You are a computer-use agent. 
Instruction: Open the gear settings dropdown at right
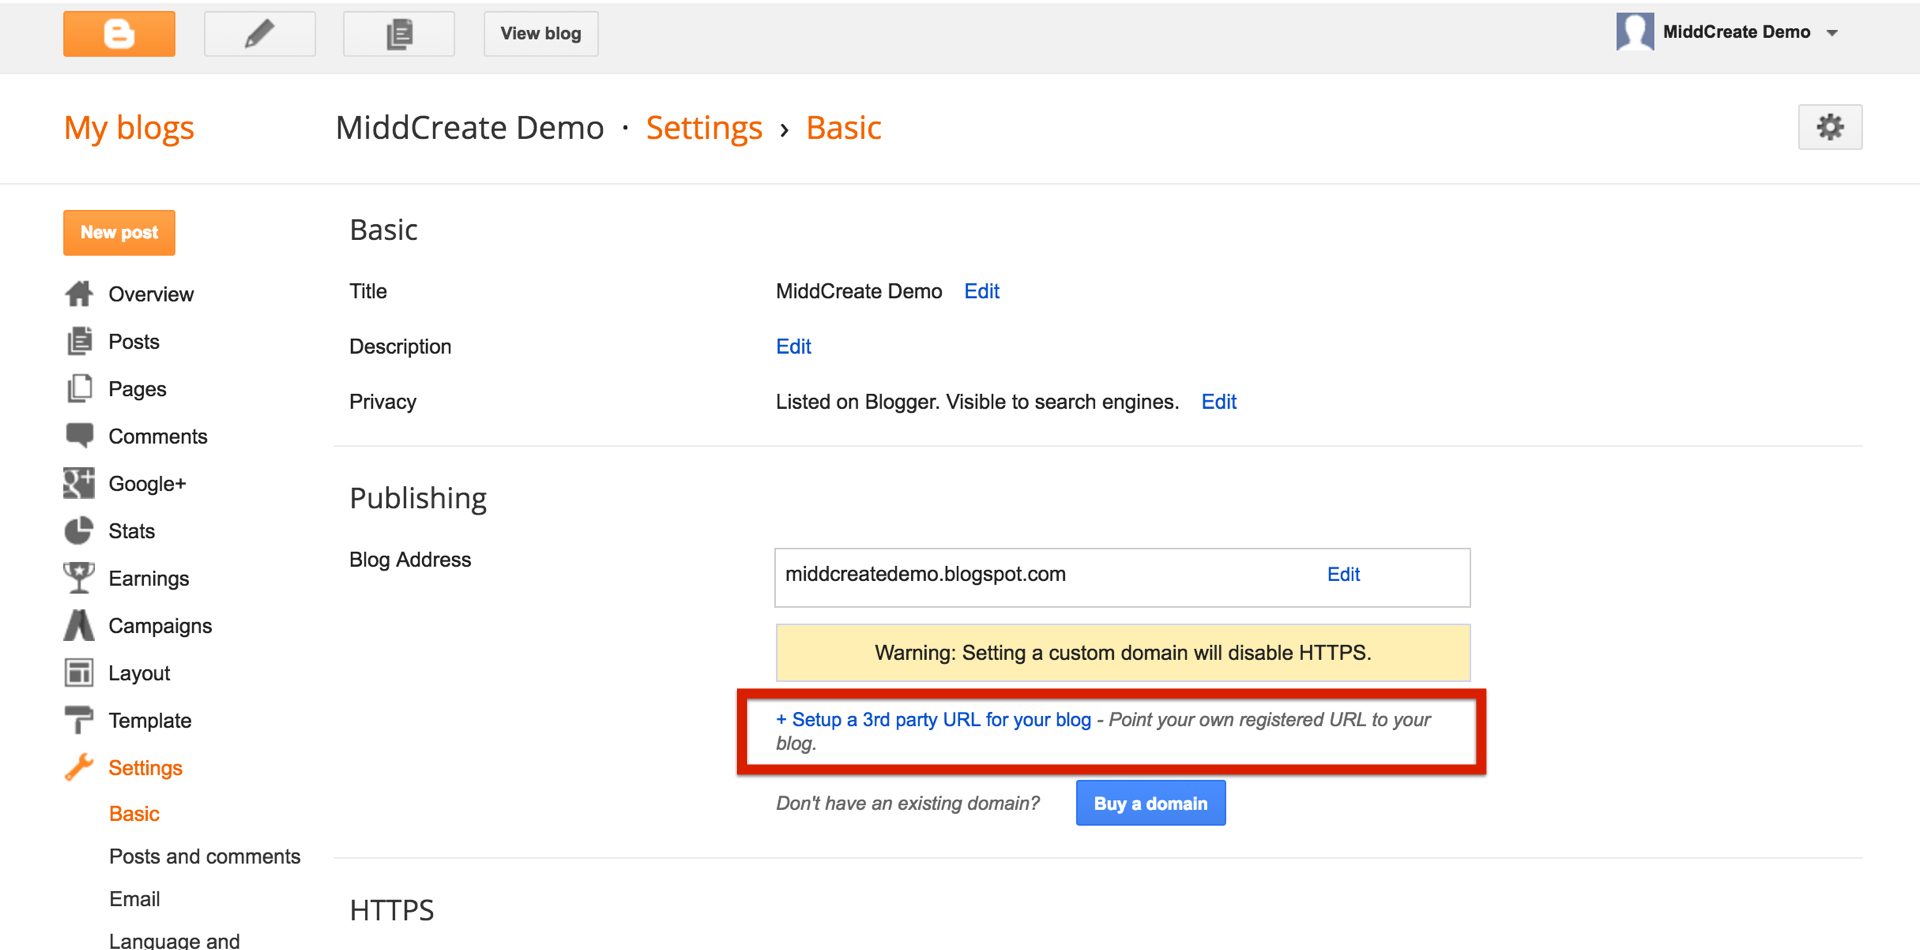point(1829,127)
